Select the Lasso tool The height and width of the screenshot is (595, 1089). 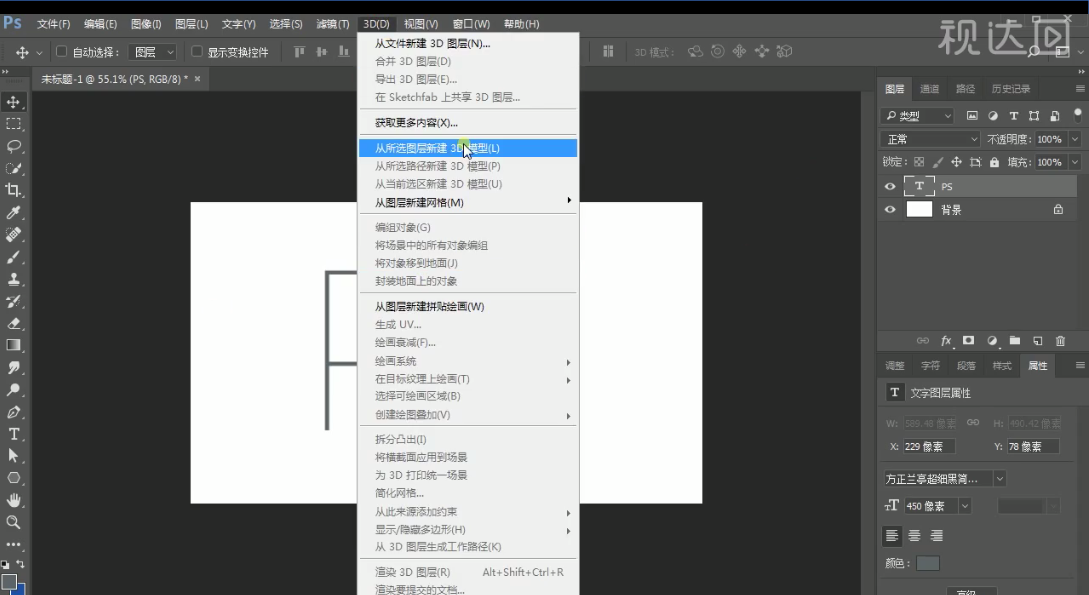[13, 146]
